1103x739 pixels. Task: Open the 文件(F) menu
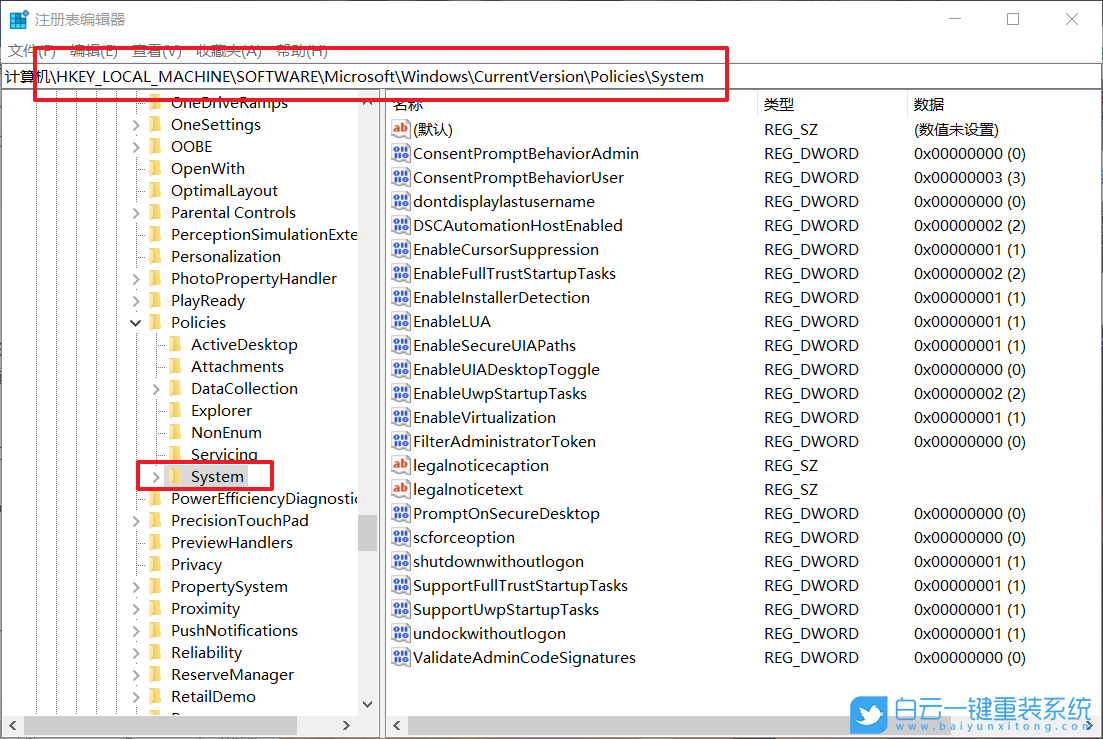pyautogui.click(x=32, y=51)
